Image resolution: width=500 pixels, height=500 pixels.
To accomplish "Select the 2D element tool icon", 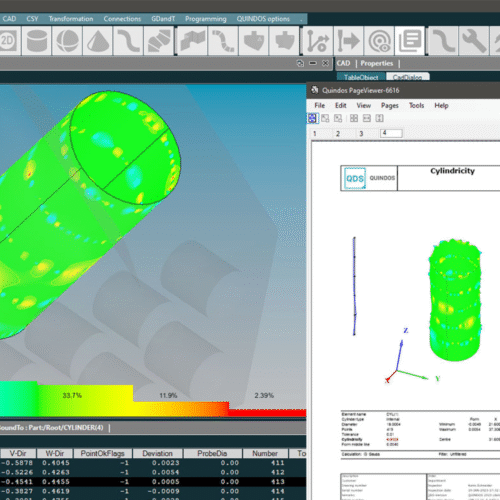I will pyautogui.click(x=9, y=41).
